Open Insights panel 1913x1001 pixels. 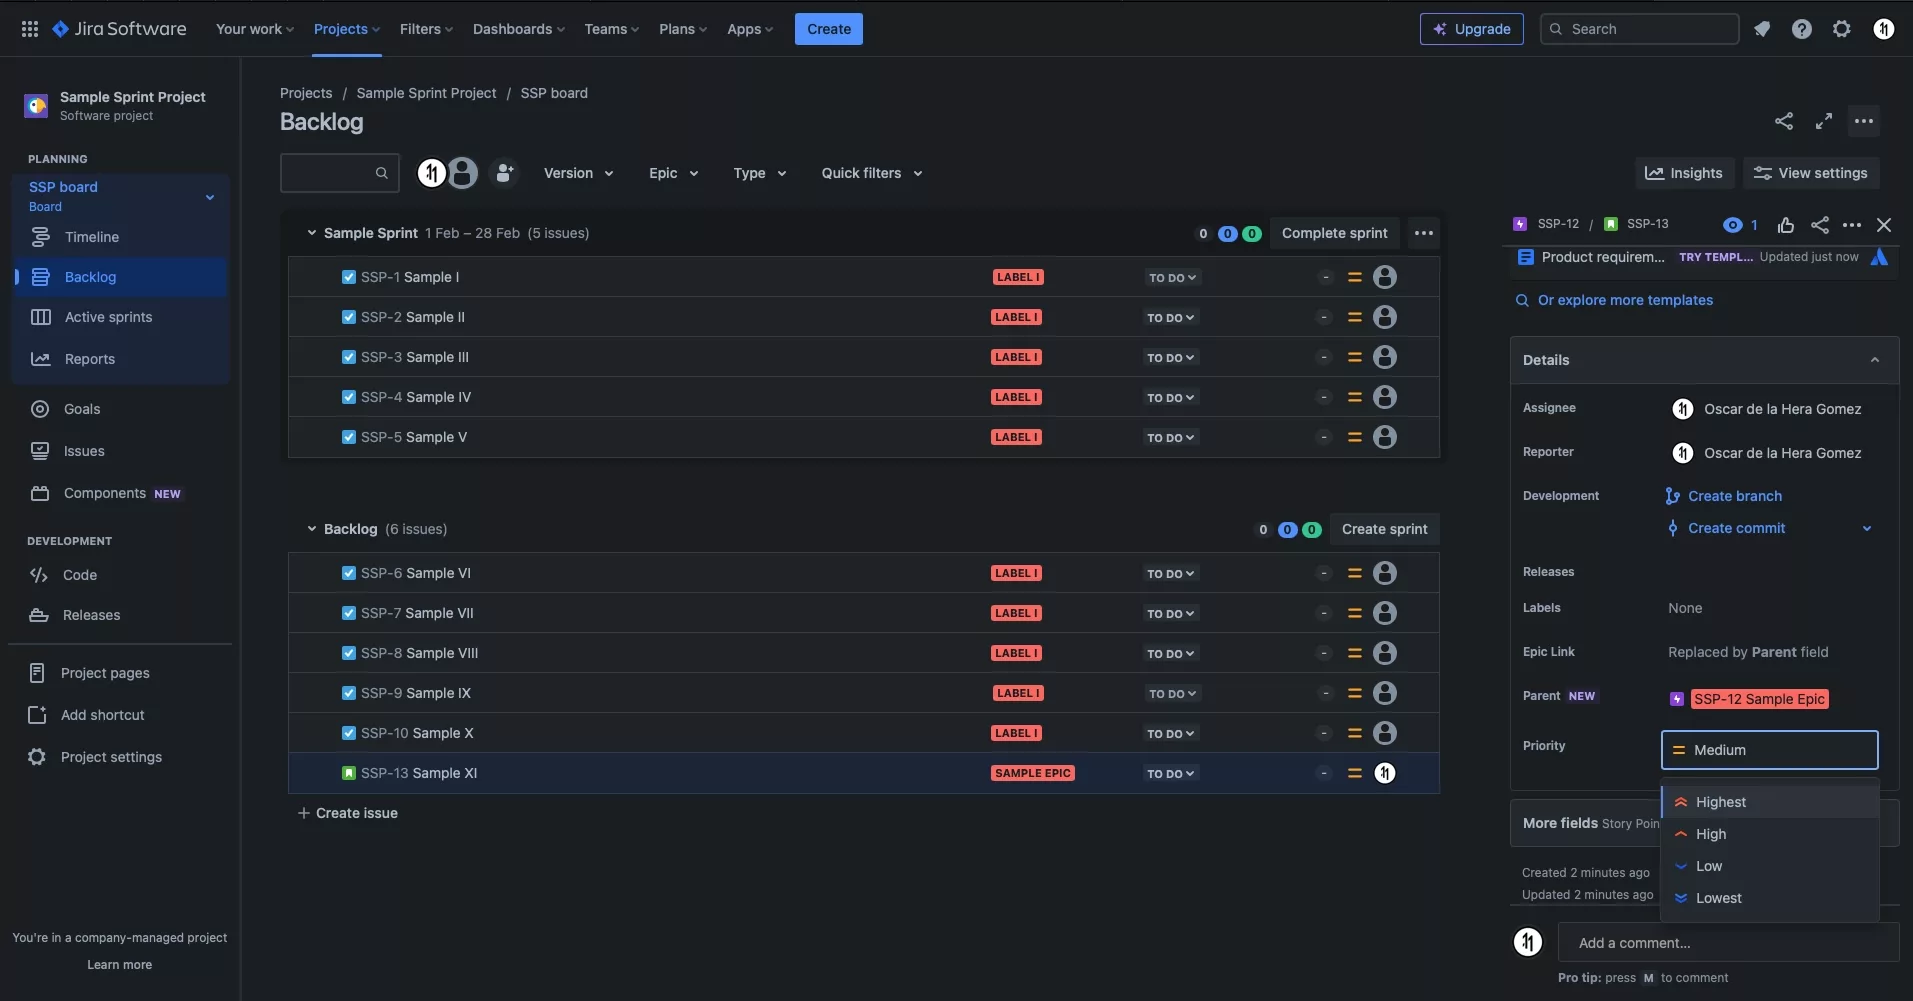[1685, 173]
